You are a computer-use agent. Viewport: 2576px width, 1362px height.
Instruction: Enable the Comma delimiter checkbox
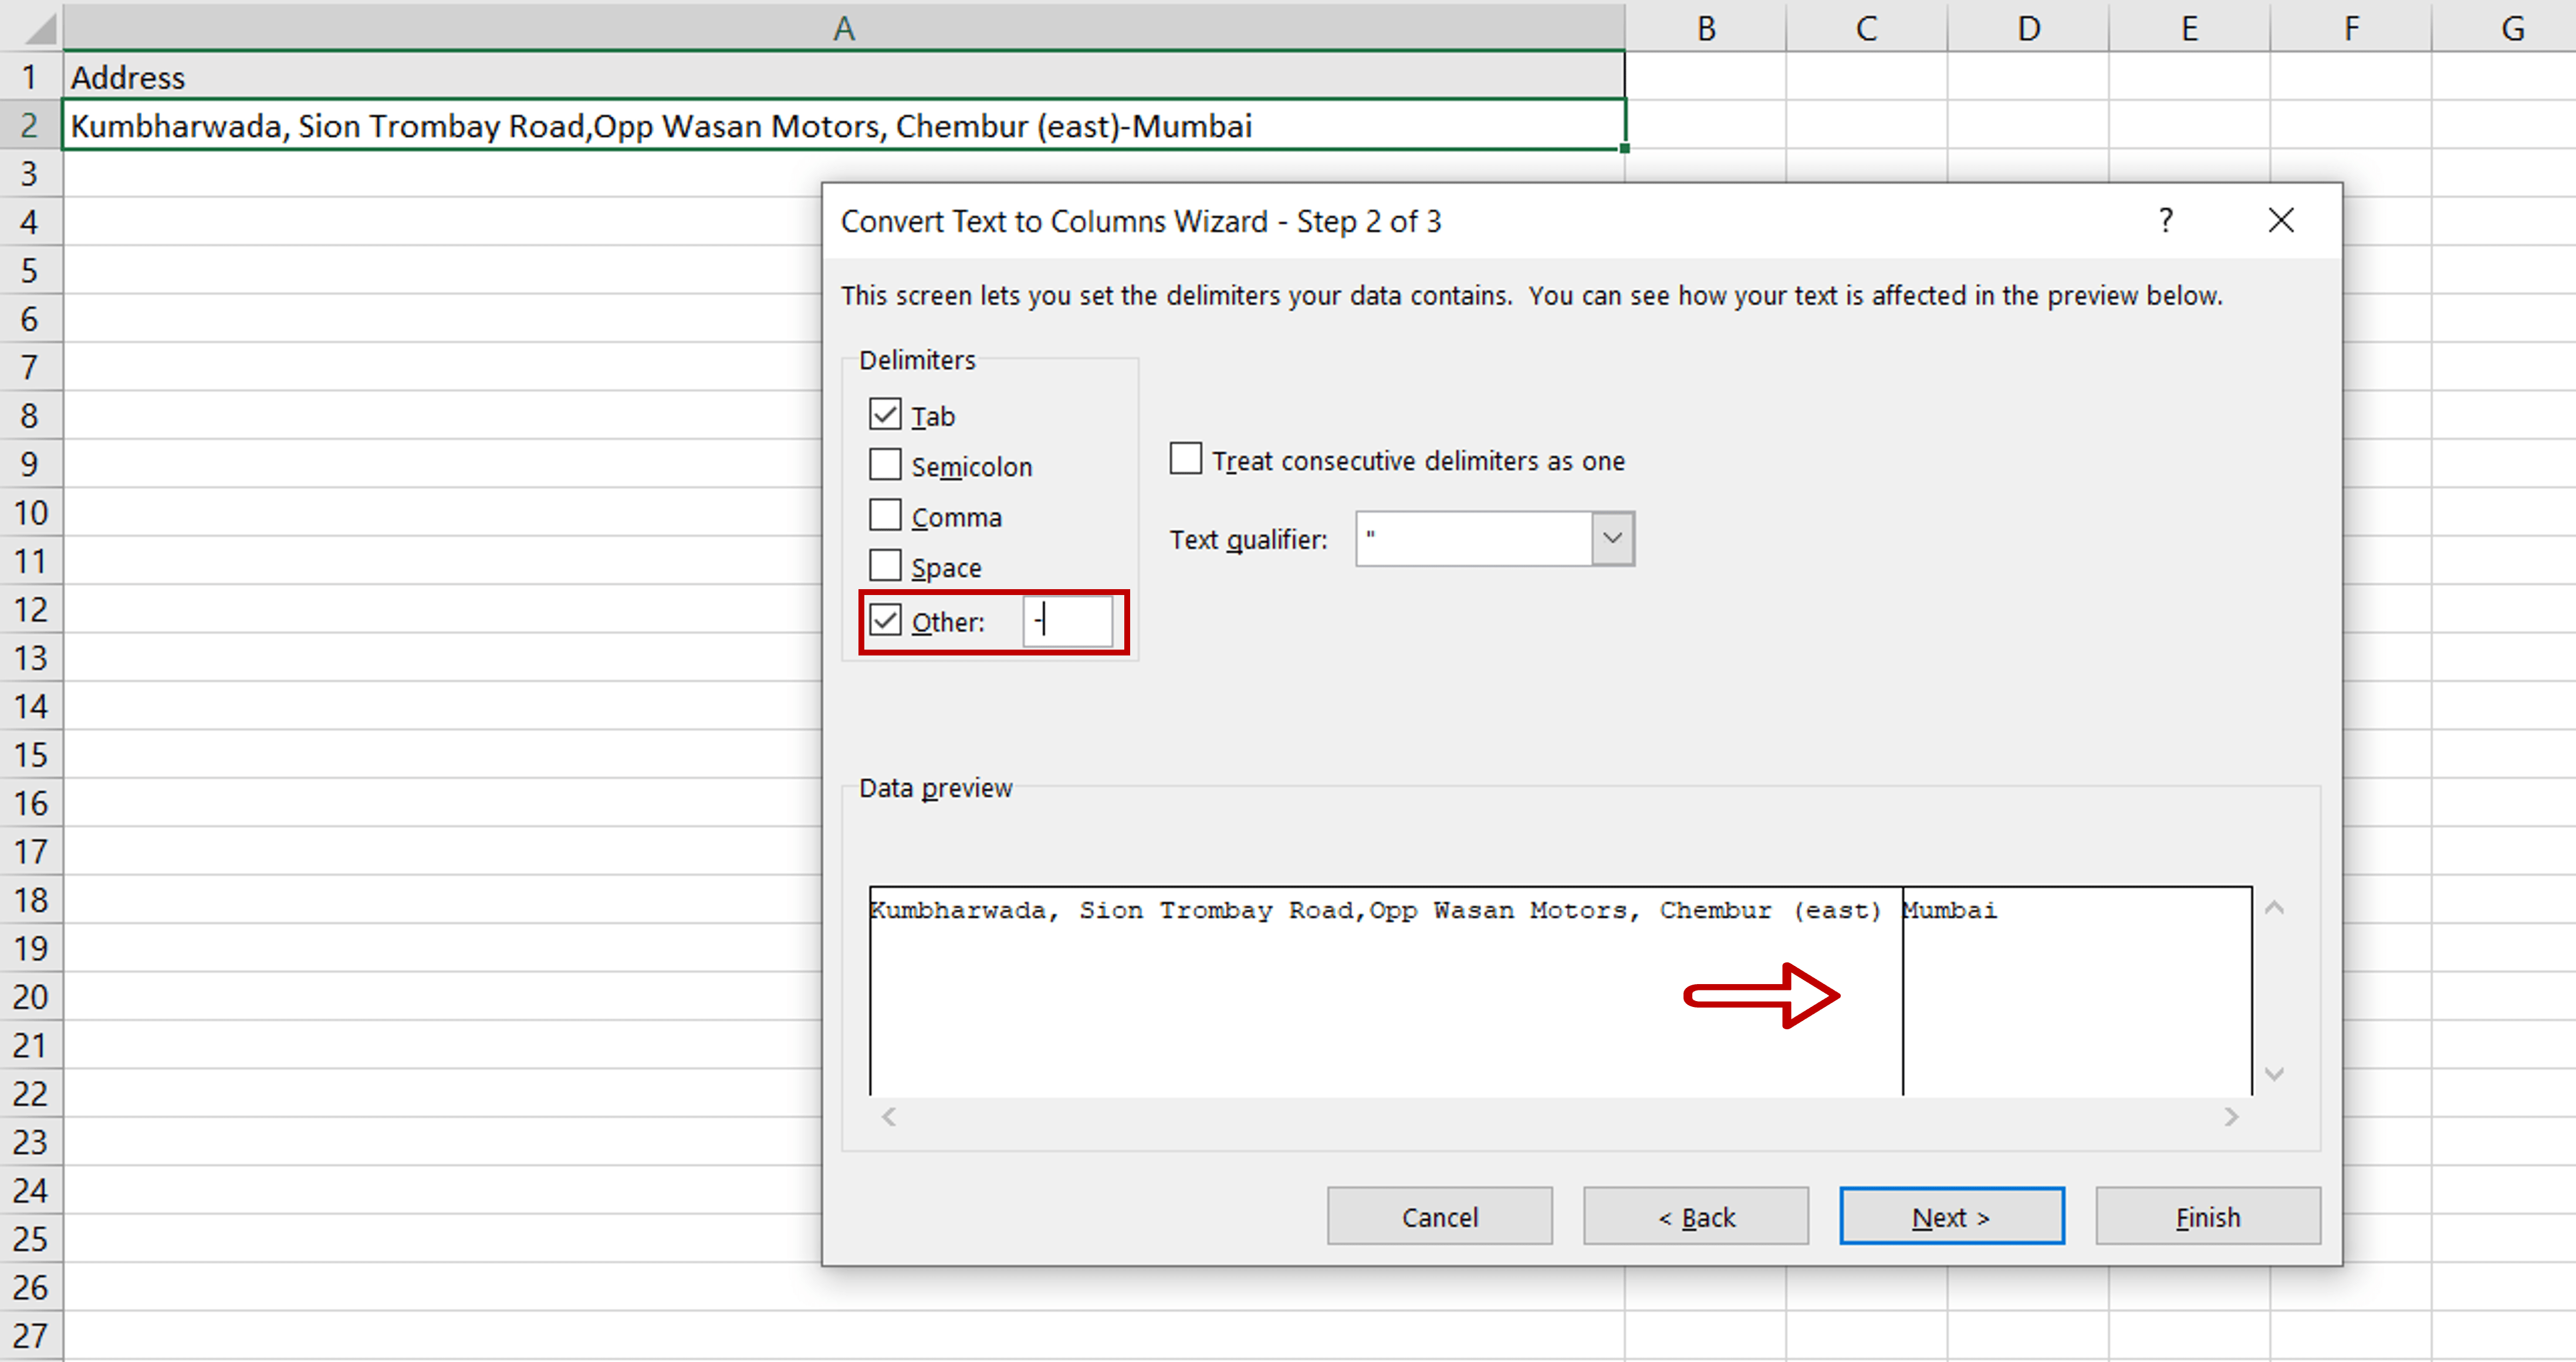(884, 515)
